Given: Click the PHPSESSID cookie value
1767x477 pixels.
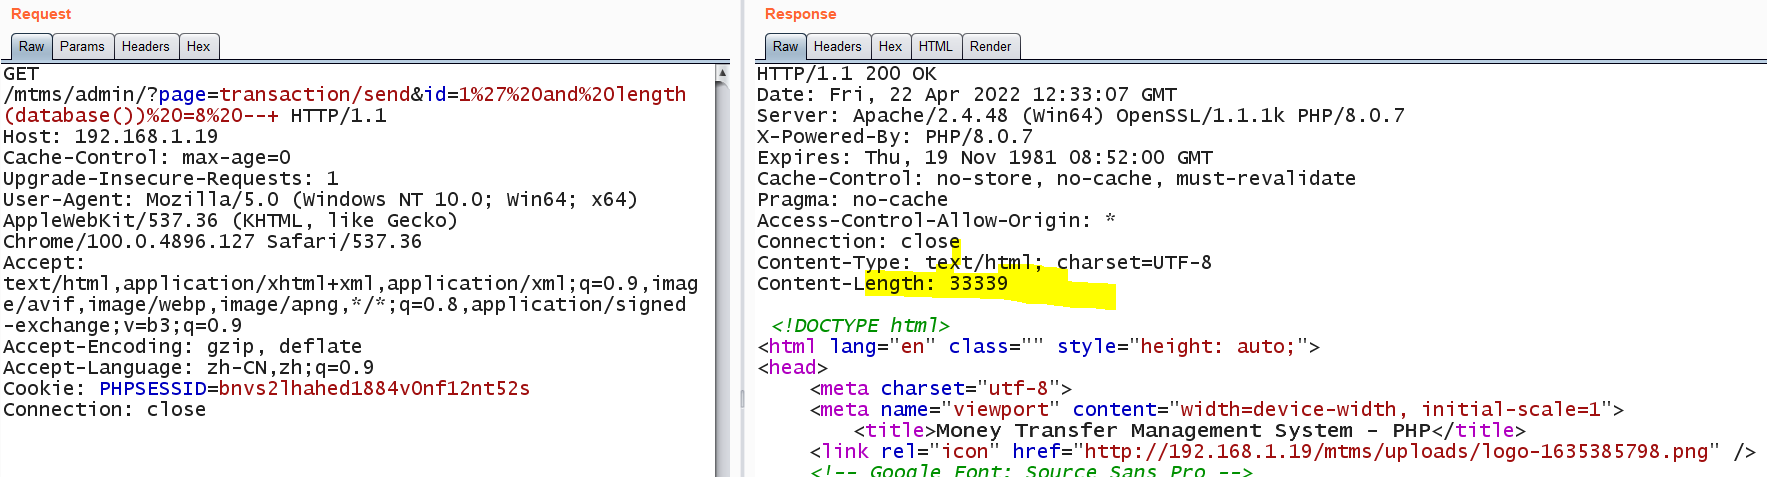Looking at the screenshot, I should [374, 389].
